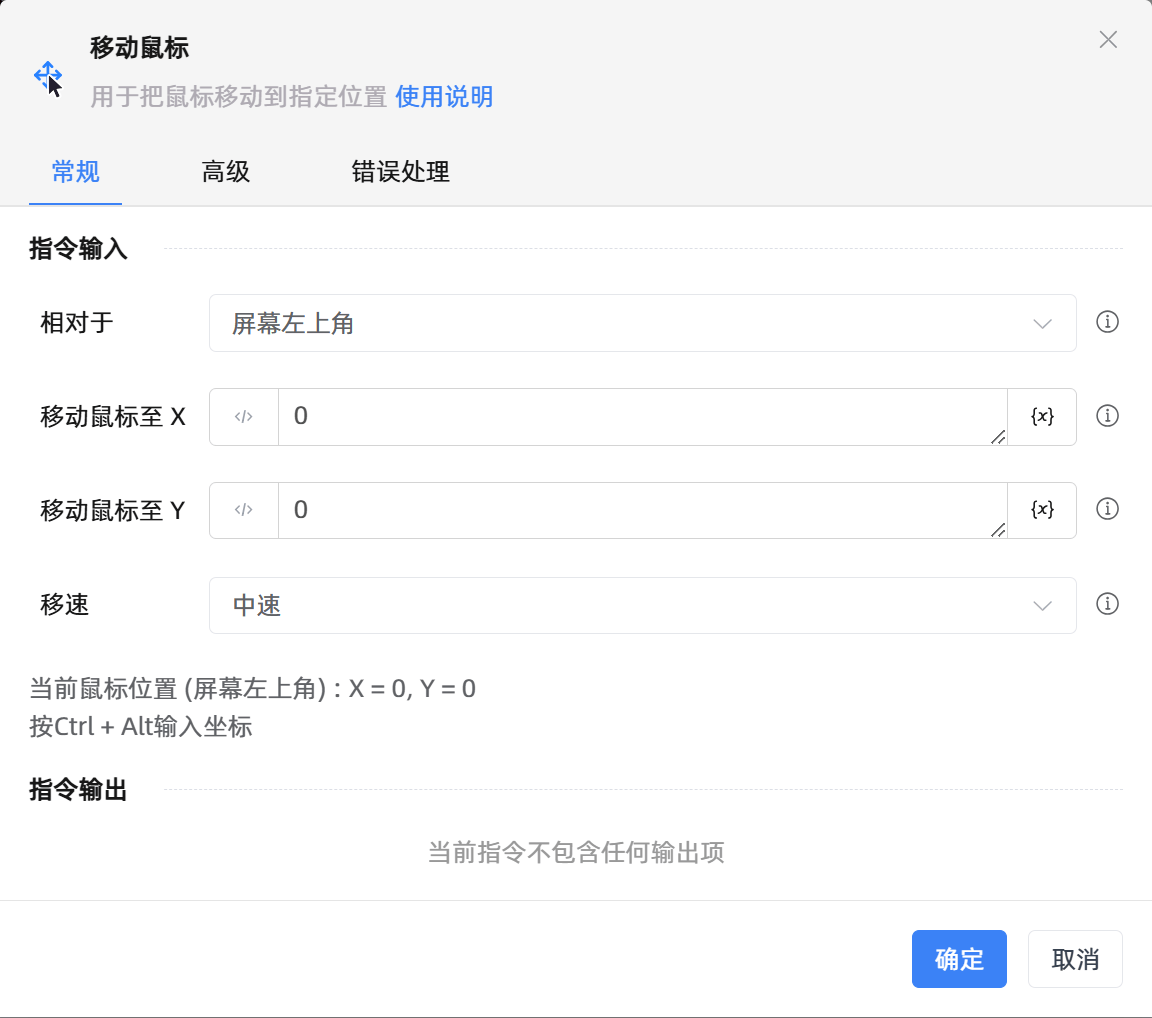
Task: Click the info icon beside 移动鼠标至 Y
Action: tap(1107, 509)
